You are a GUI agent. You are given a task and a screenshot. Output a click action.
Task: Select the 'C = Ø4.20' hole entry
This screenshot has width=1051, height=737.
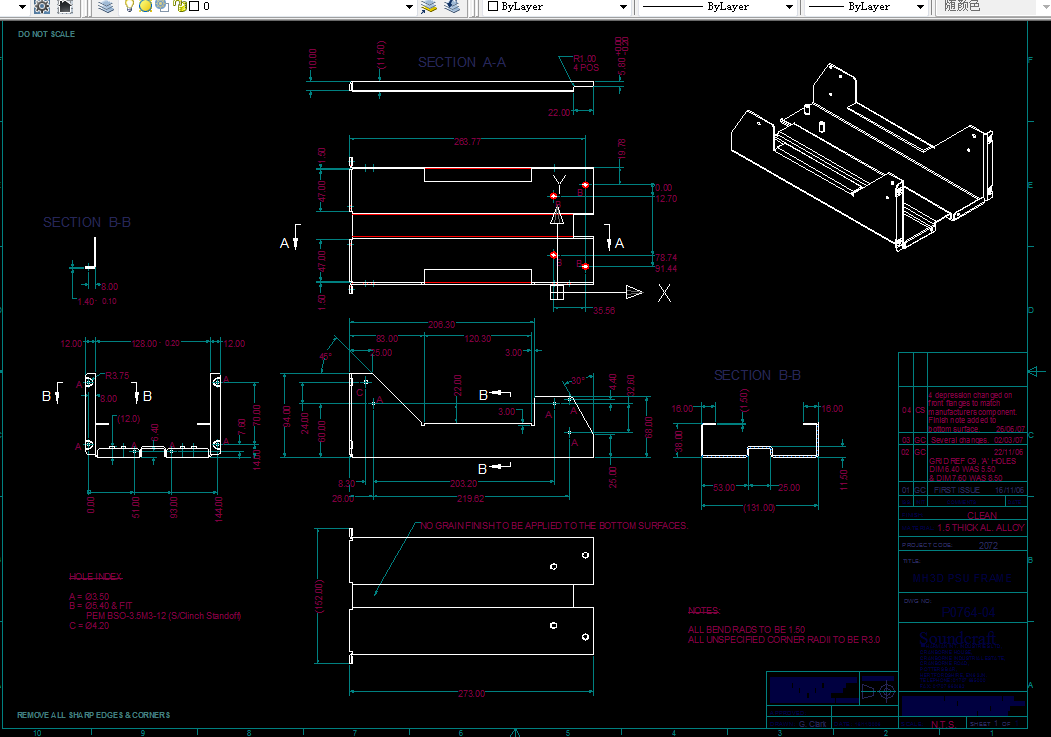pyautogui.click(x=89, y=626)
